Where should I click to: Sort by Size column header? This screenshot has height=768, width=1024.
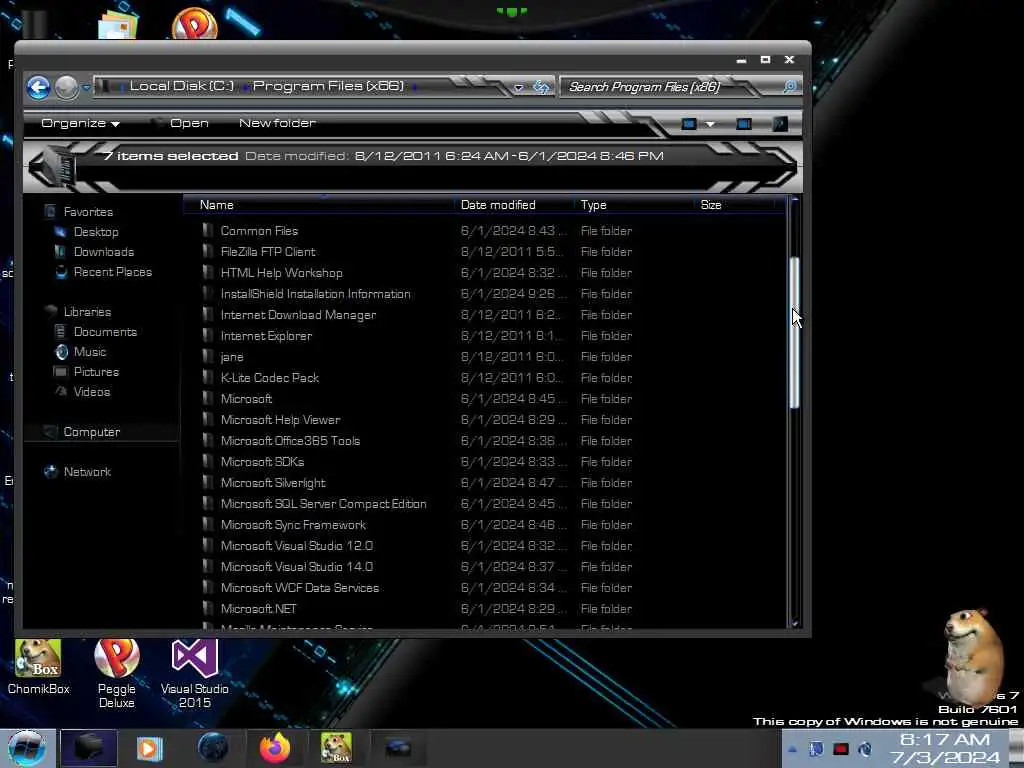tap(735, 205)
